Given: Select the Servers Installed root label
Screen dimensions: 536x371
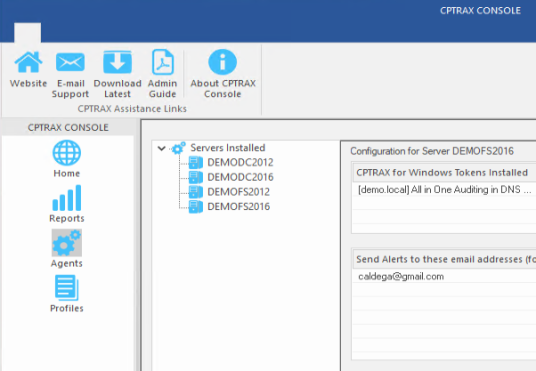Looking at the screenshot, I should (228, 148).
